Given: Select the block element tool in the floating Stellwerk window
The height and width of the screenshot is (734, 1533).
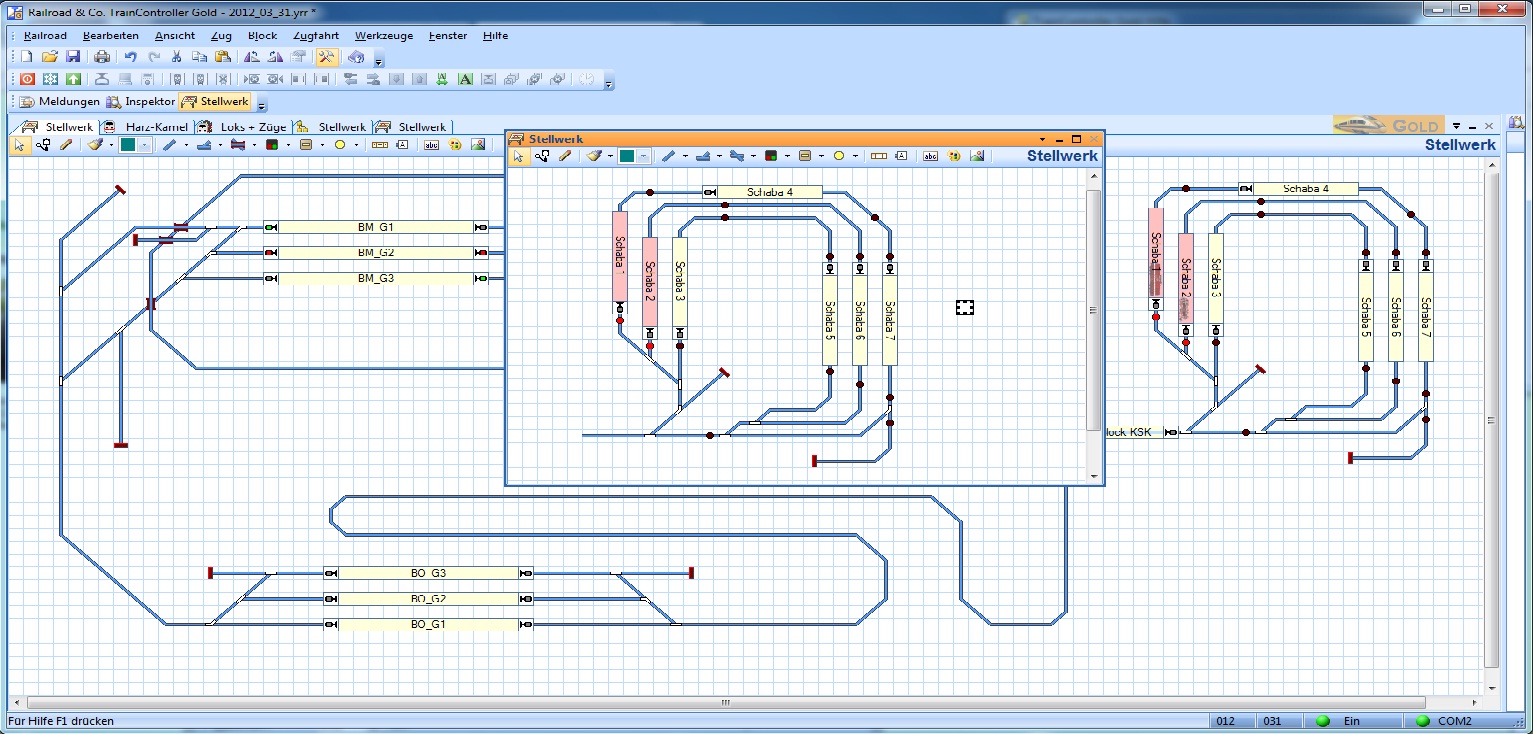Looking at the screenshot, I should (805, 156).
